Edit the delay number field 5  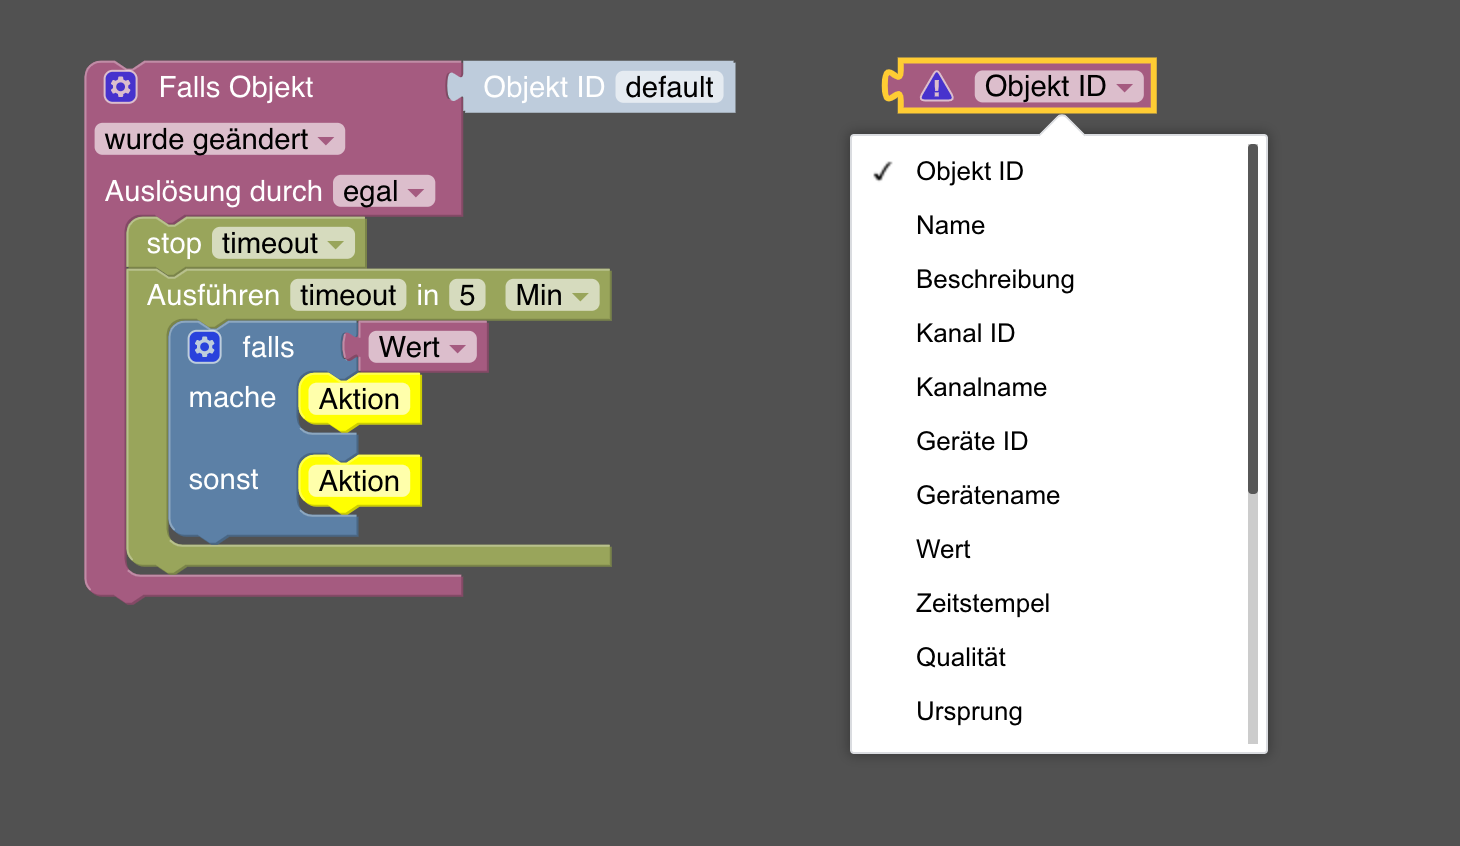(x=466, y=295)
